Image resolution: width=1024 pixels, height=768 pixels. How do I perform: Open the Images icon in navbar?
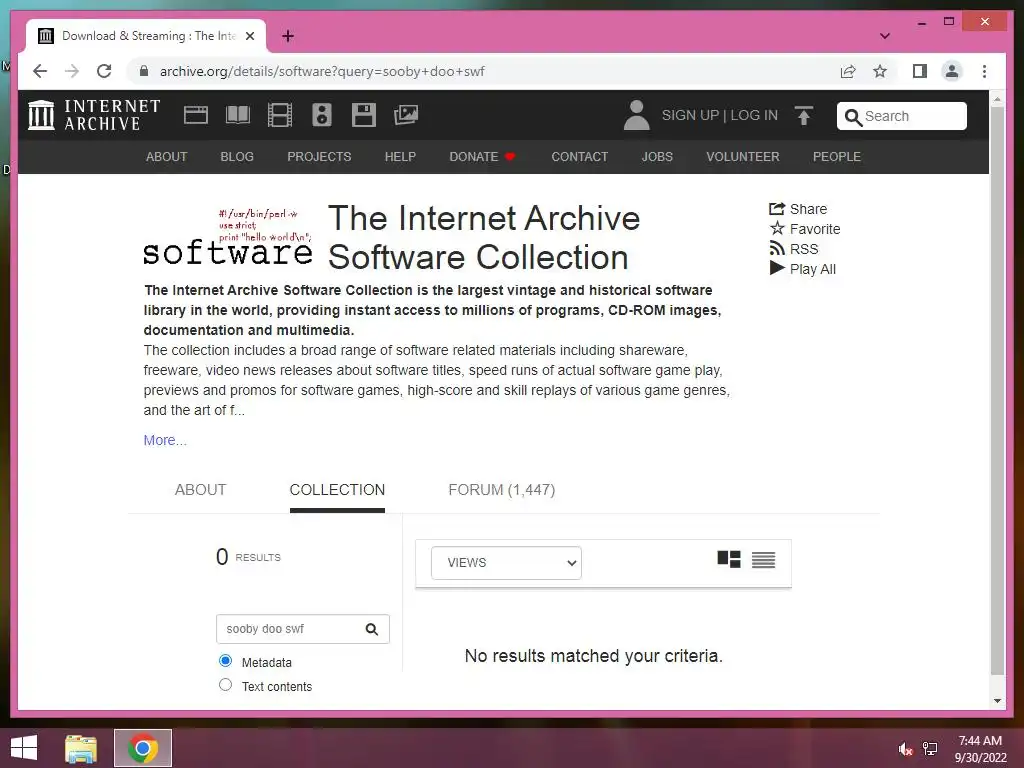[x=406, y=115]
